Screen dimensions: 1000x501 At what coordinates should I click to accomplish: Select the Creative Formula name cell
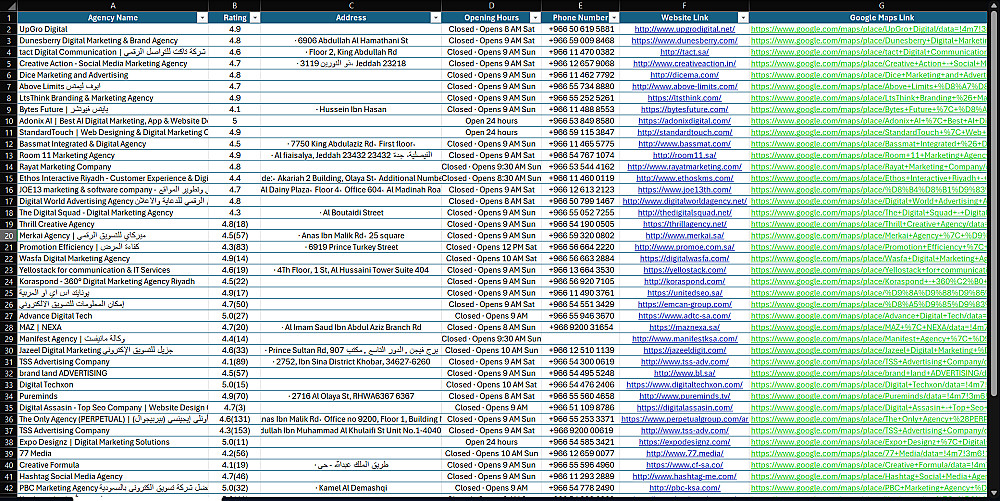coord(113,465)
